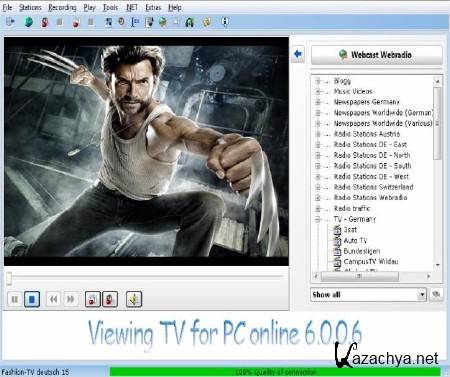Open the NET menu
Viewport: 450px width, 377px height.
click(x=132, y=7)
